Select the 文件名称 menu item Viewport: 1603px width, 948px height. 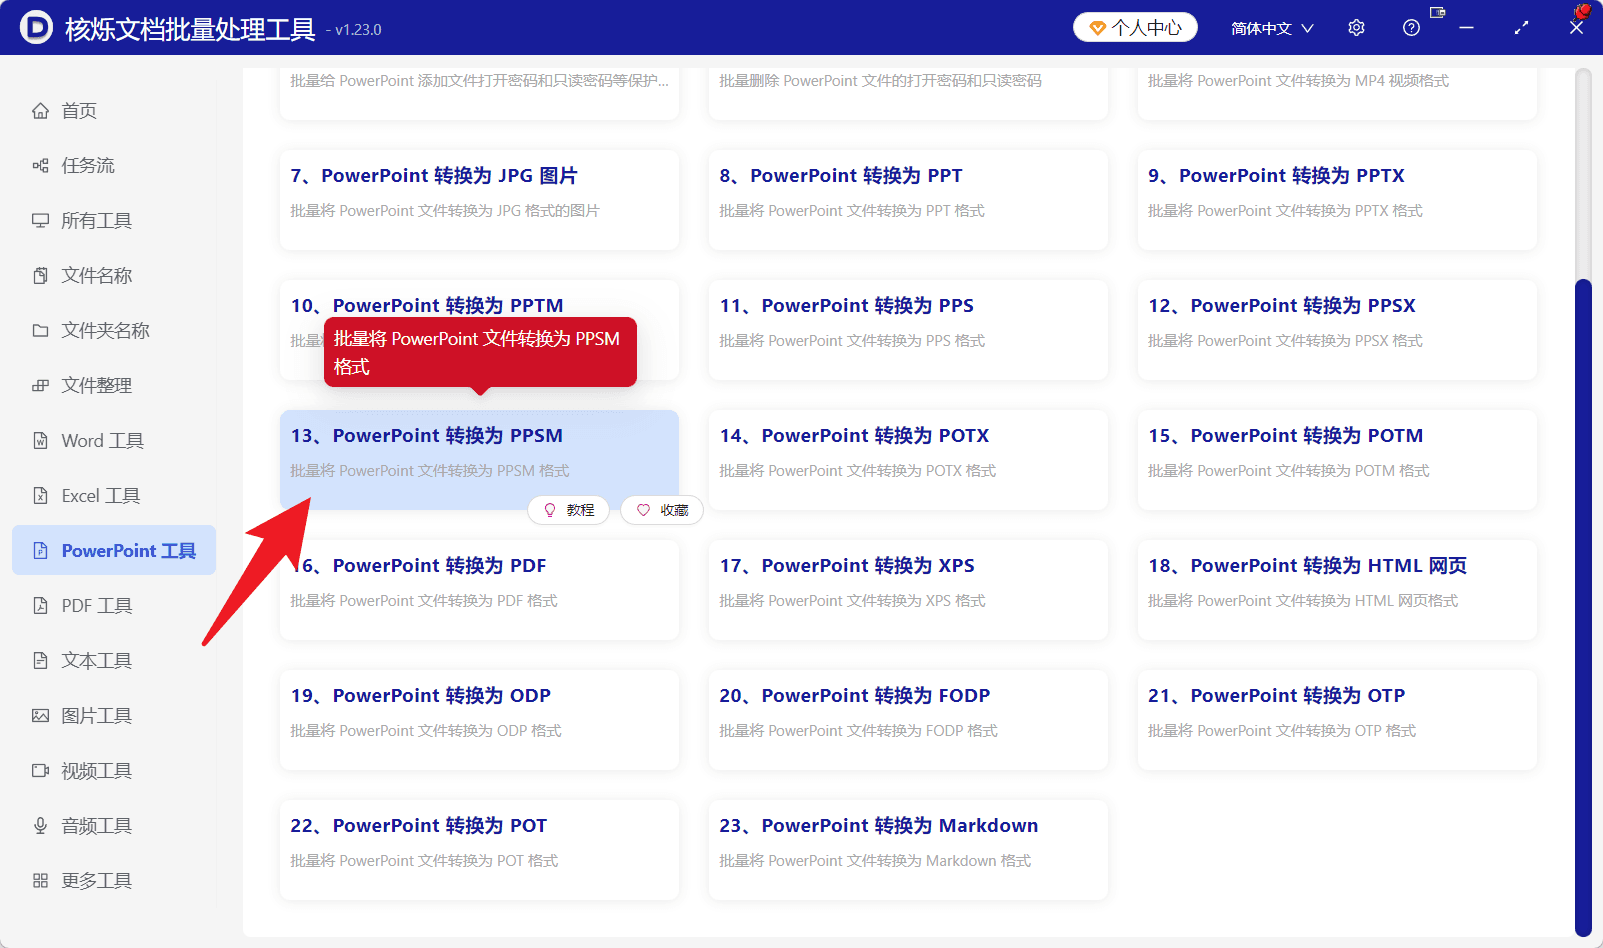[x=114, y=276]
